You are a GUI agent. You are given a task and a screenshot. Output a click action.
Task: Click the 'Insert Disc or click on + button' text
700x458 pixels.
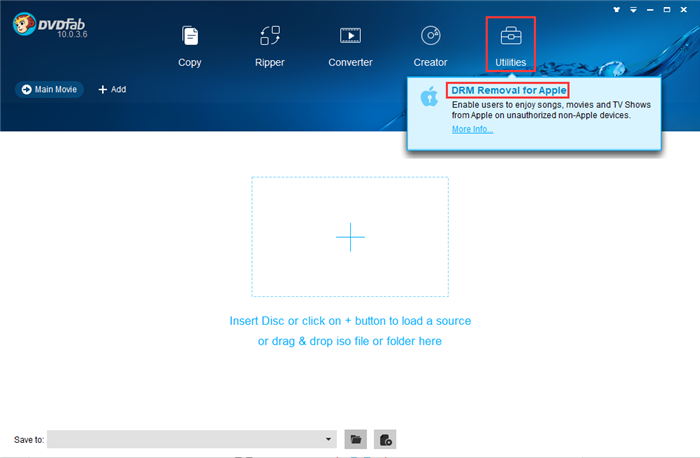350,321
